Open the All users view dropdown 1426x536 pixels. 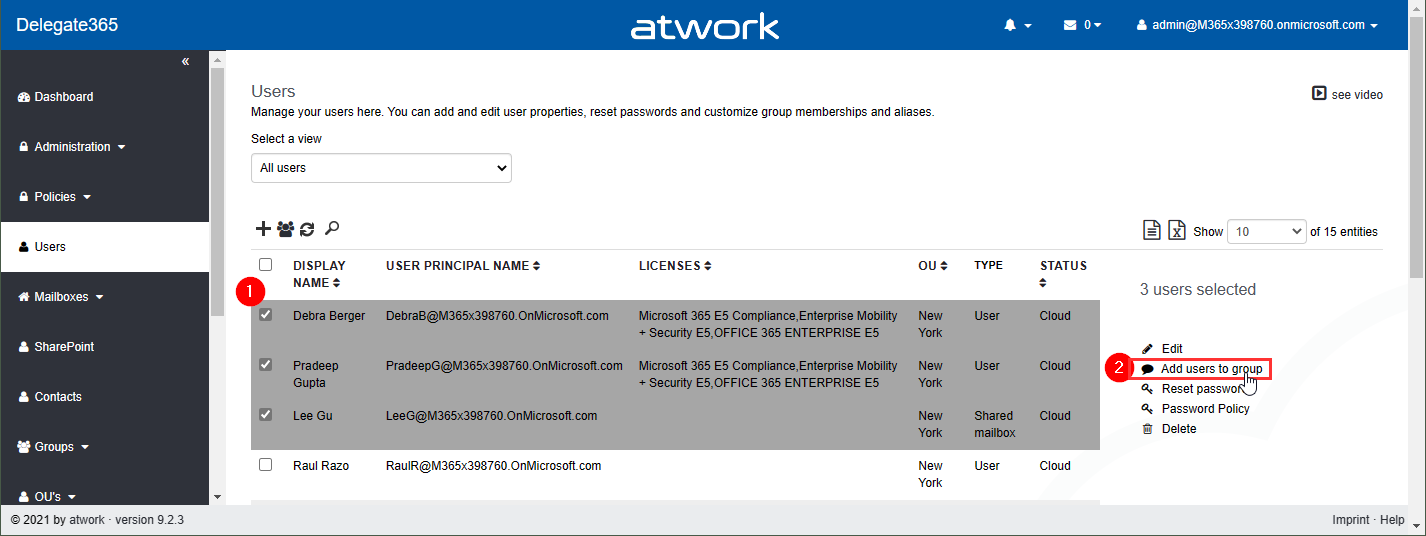tap(381, 168)
